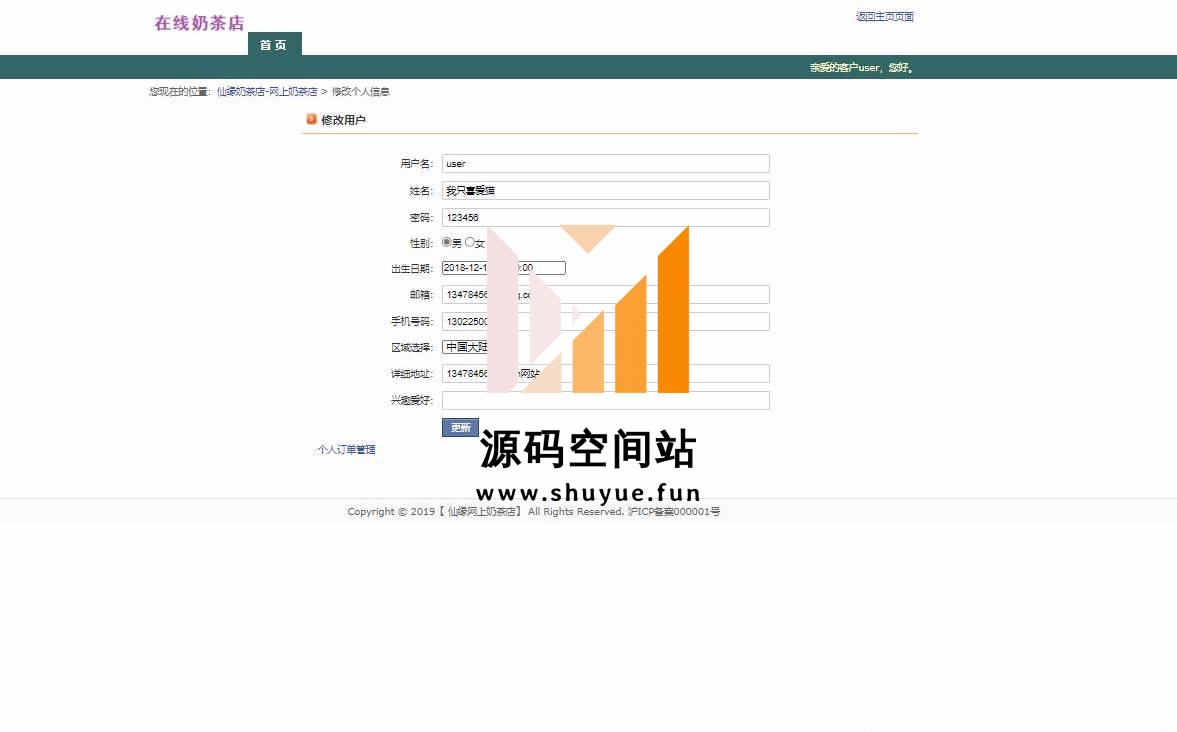Click the 返回主页页面 link
Image resolution: width=1177 pixels, height=732 pixels.
click(884, 17)
